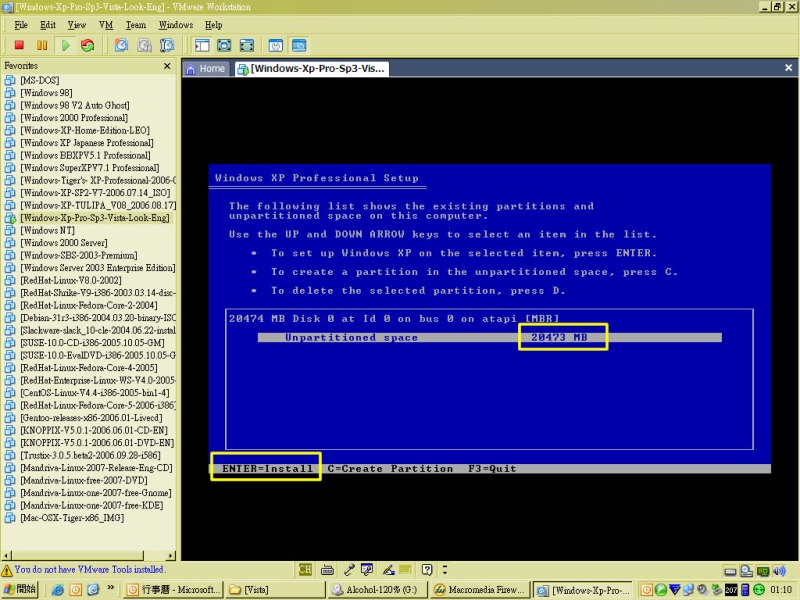Select [Trustix-3.0.5.beta2-2006.09.28-i586] favorite

[x=90, y=455]
